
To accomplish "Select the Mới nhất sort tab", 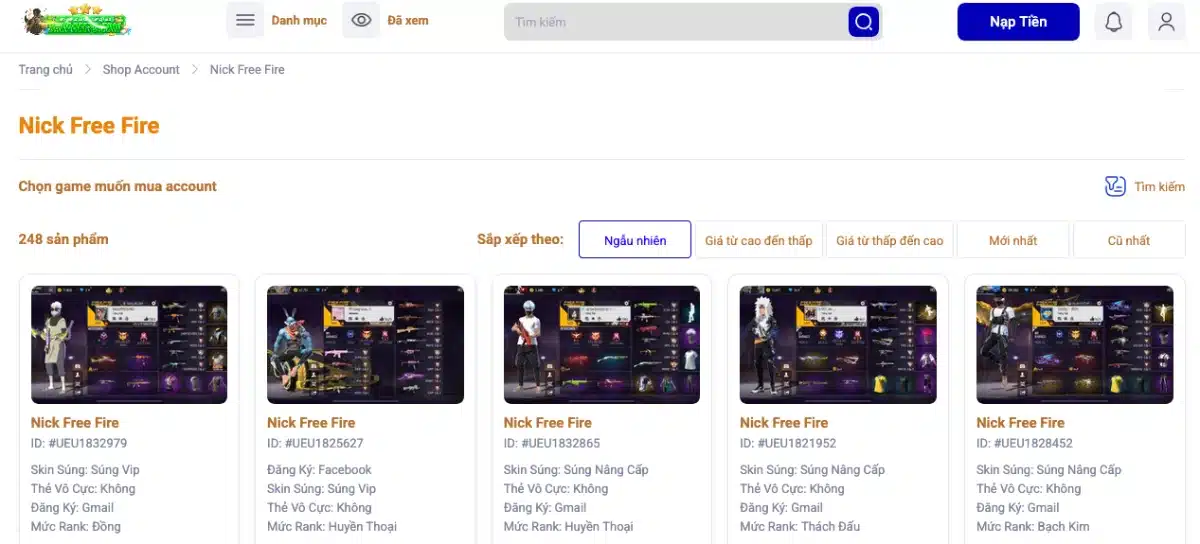I will tap(1013, 240).
